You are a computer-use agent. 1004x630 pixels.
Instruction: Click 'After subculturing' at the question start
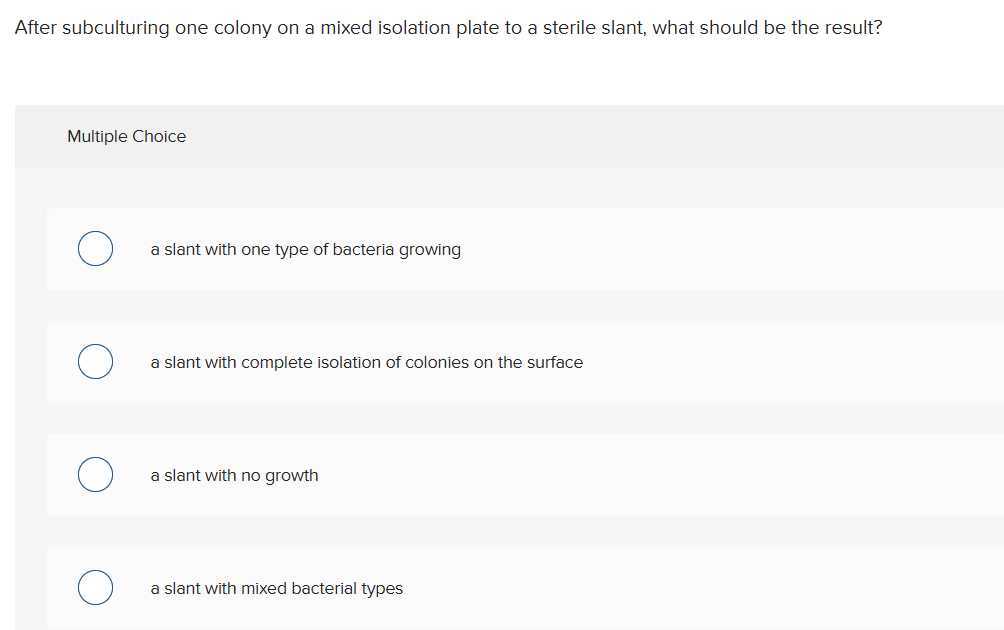(92, 28)
